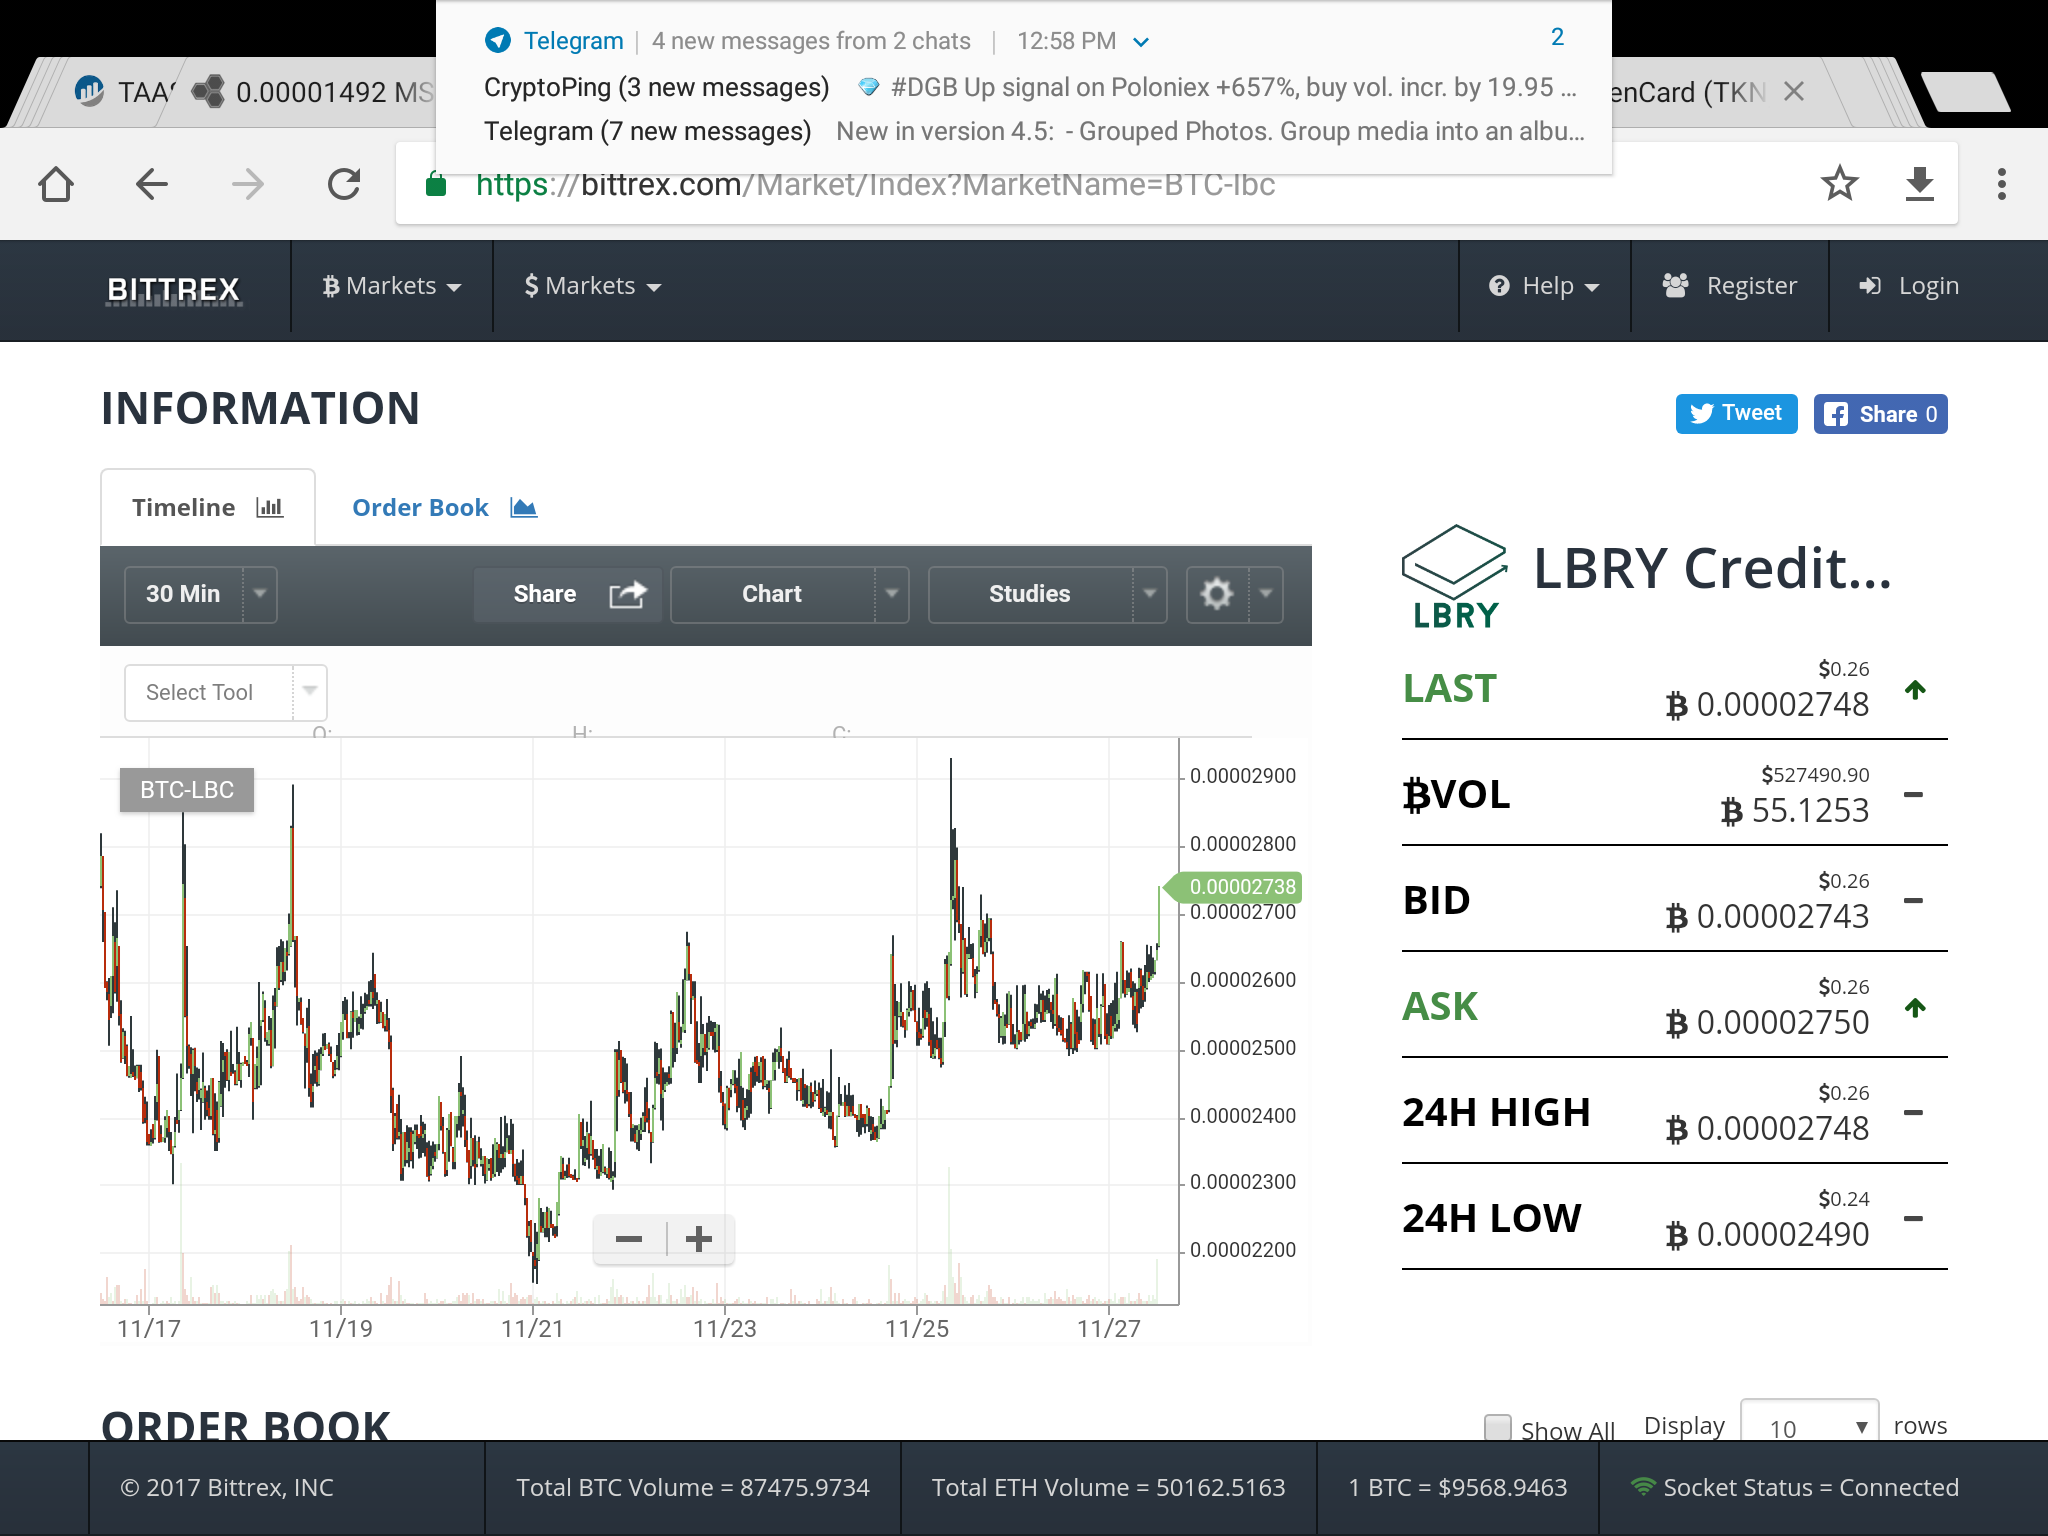Screen dimensions: 2048x1536
Task: Click Total ETH Volume in footer
Action: pyautogui.click(x=1108, y=1488)
